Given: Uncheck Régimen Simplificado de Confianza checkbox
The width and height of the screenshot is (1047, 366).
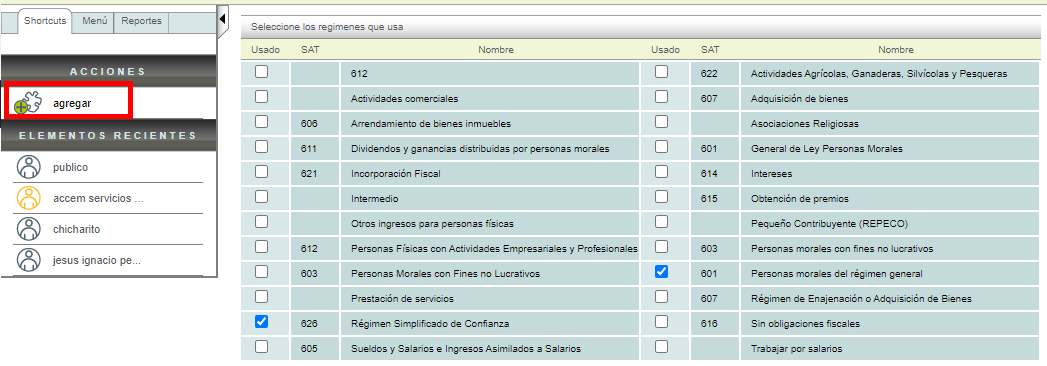Looking at the screenshot, I should tap(262, 321).
